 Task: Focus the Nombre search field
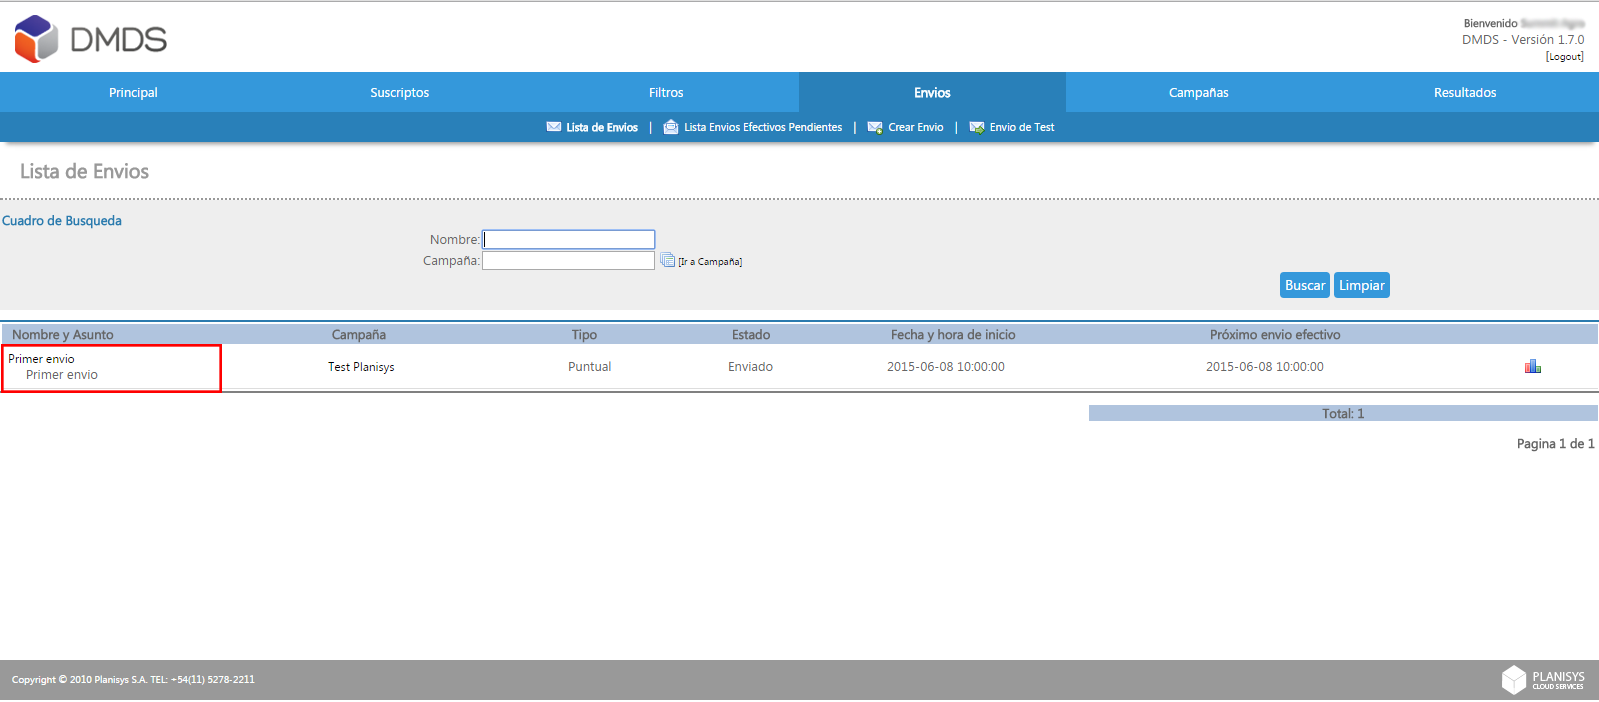point(568,240)
